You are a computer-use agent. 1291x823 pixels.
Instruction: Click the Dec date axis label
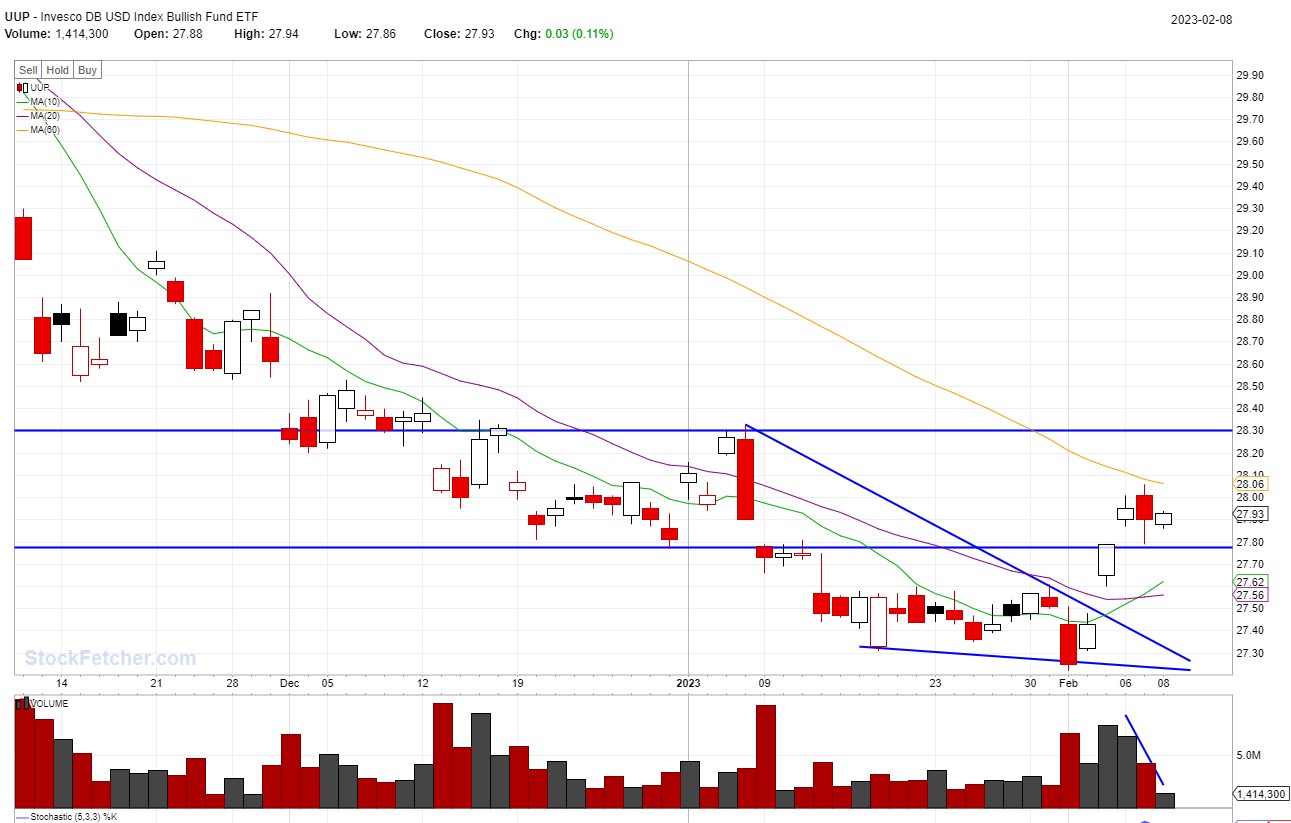[289, 684]
